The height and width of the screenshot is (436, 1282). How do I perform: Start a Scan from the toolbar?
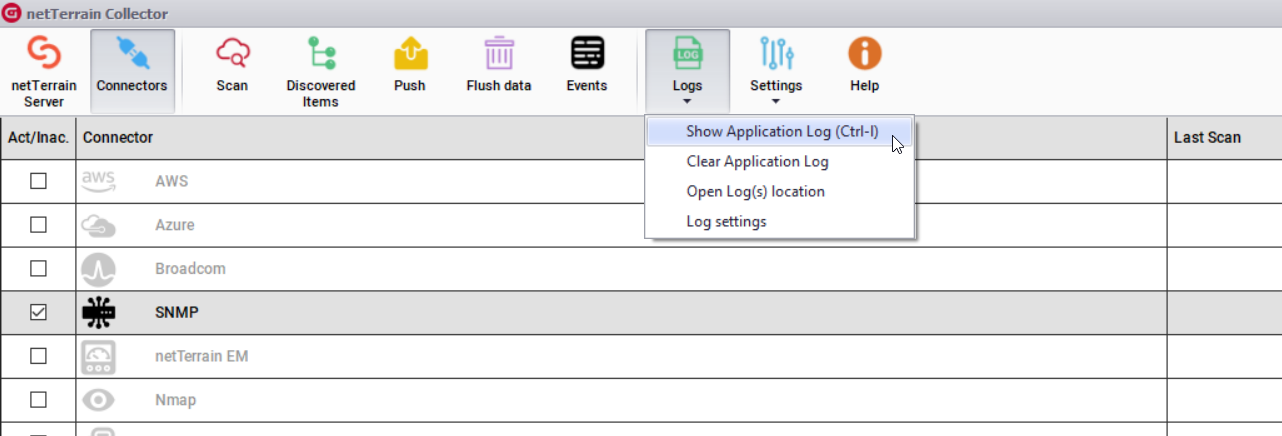(232, 52)
